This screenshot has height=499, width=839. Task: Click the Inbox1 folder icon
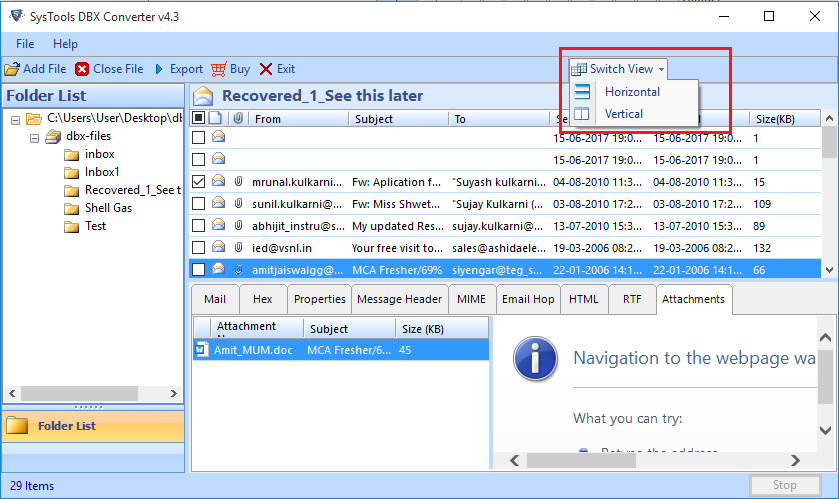point(72,173)
